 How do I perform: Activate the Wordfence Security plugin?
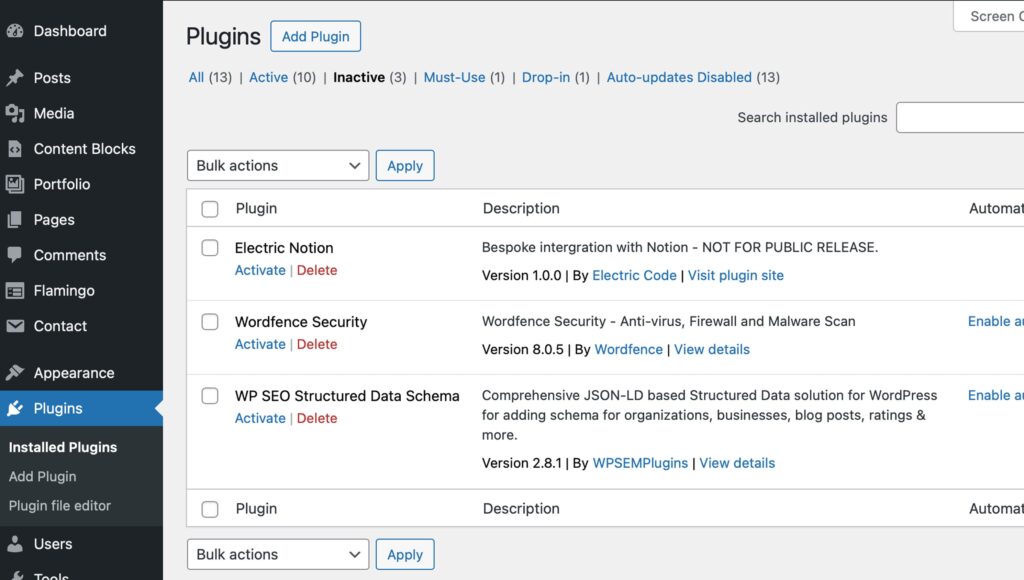pos(260,344)
